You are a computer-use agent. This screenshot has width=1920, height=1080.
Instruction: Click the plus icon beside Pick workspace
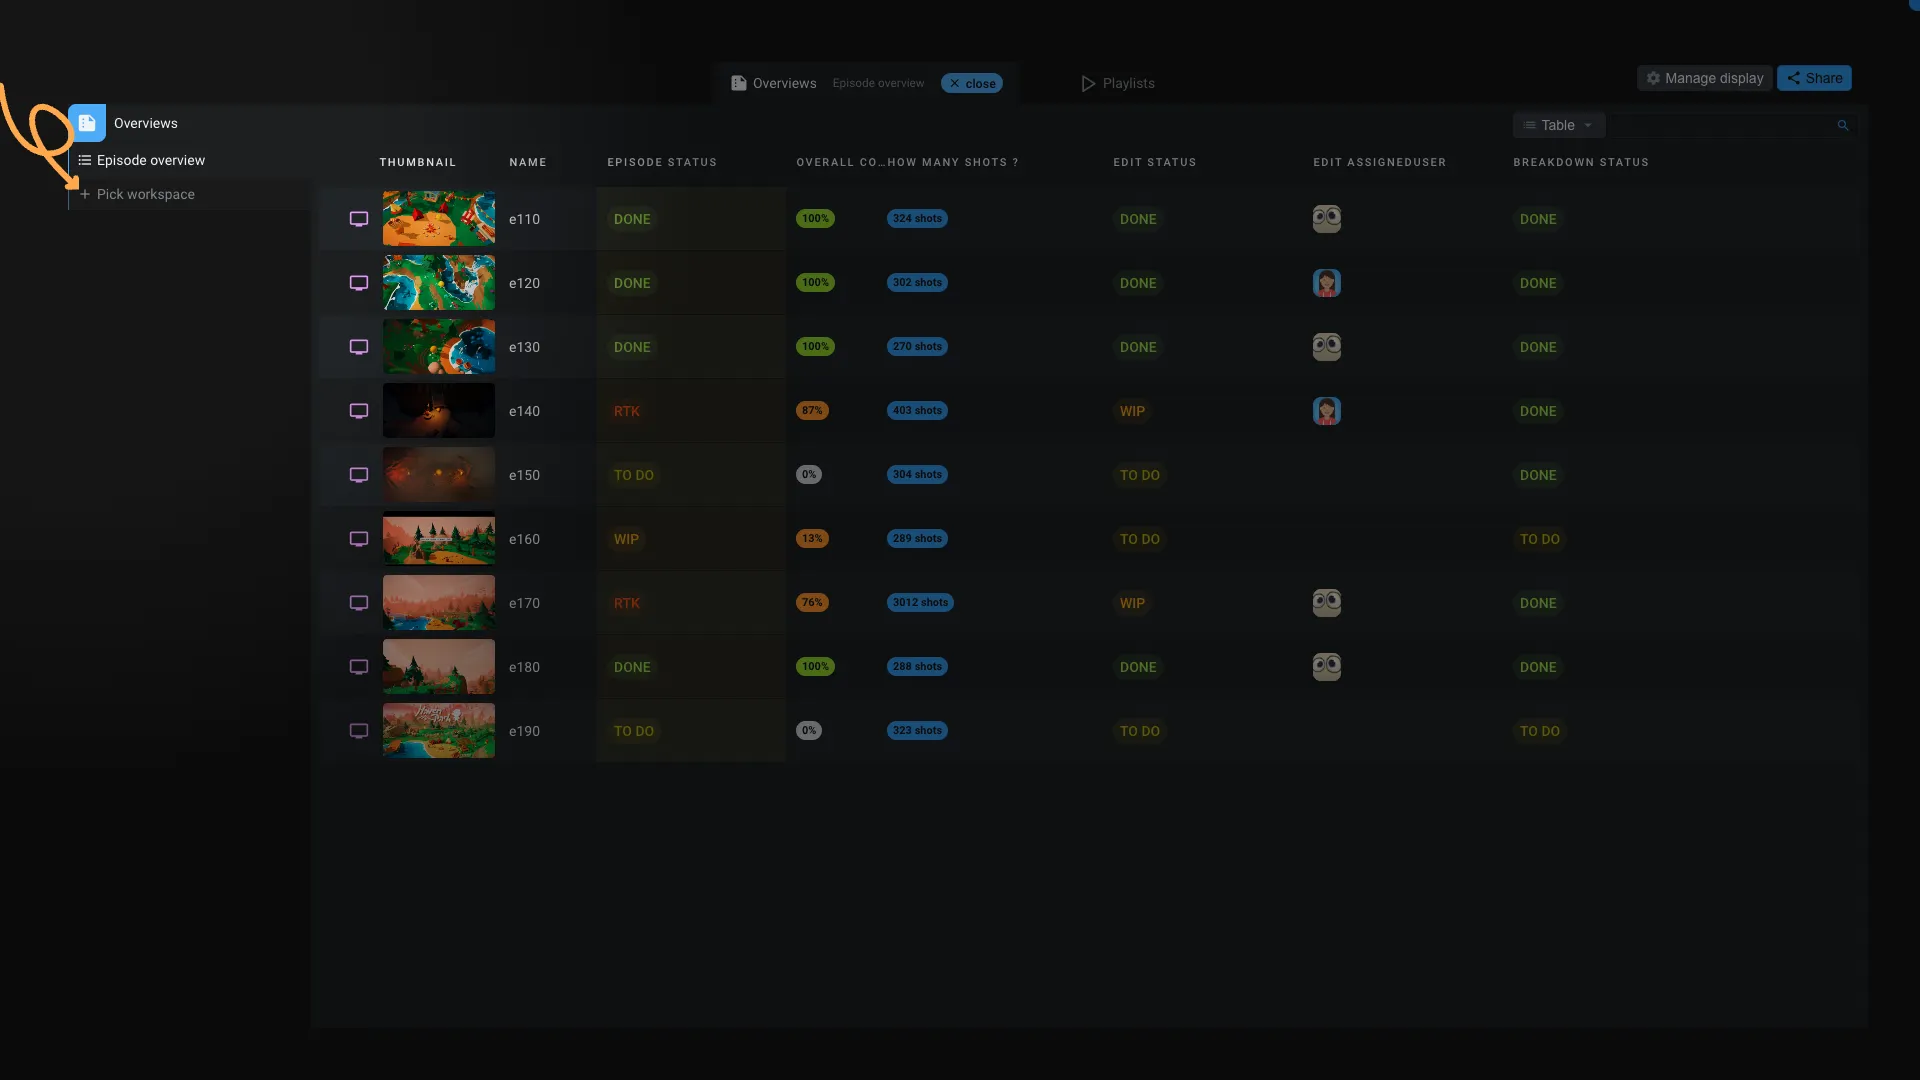pyautogui.click(x=85, y=194)
